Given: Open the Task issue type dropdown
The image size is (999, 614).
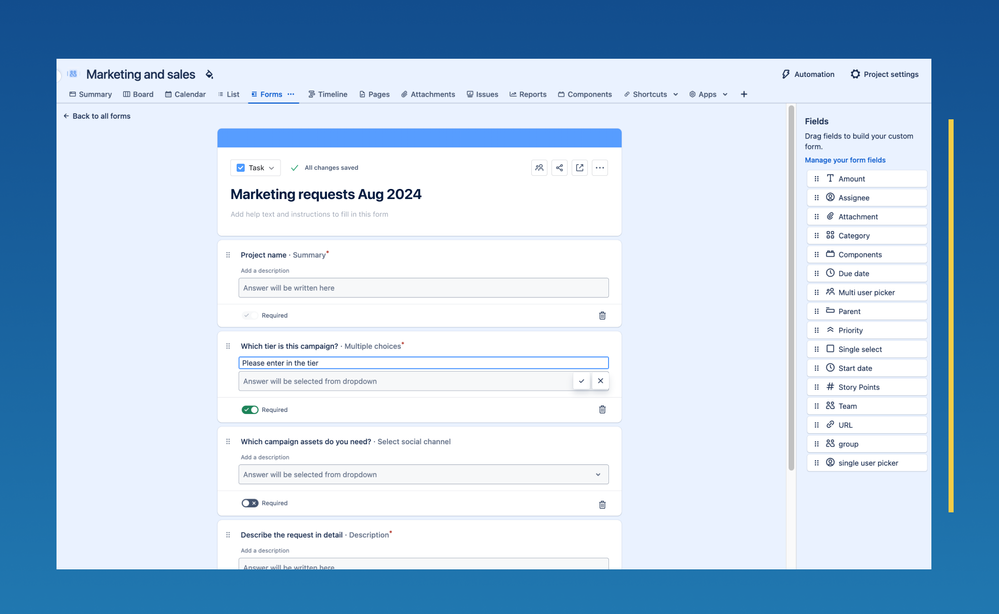Looking at the screenshot, I should pos(255,168).
